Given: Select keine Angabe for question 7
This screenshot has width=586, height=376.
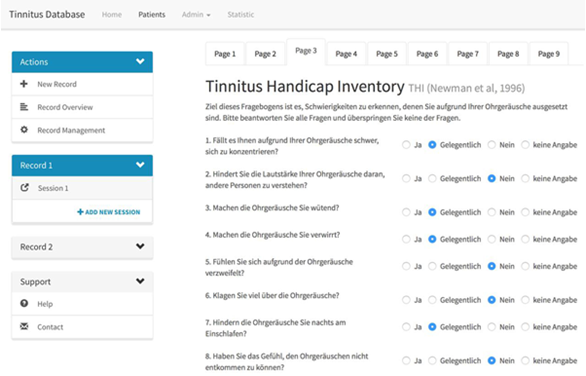Looking at the screenshot, I should pos(525,327).
